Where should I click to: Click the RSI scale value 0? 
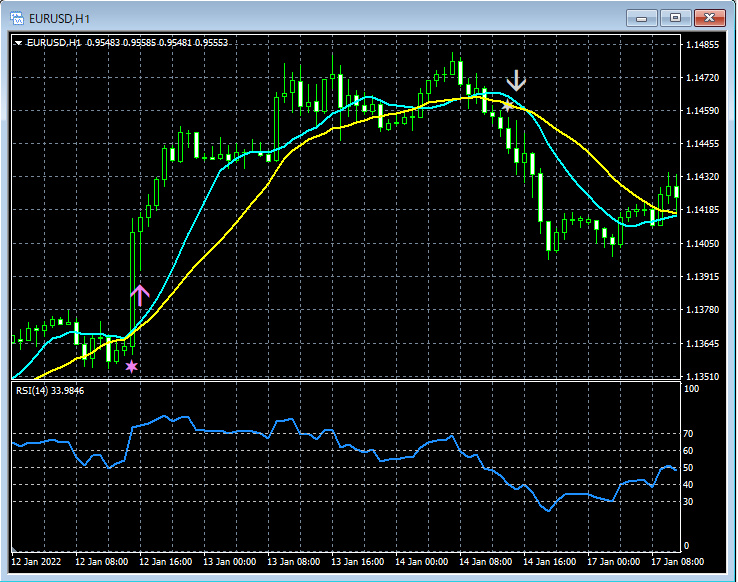click(x=686, y=546)
